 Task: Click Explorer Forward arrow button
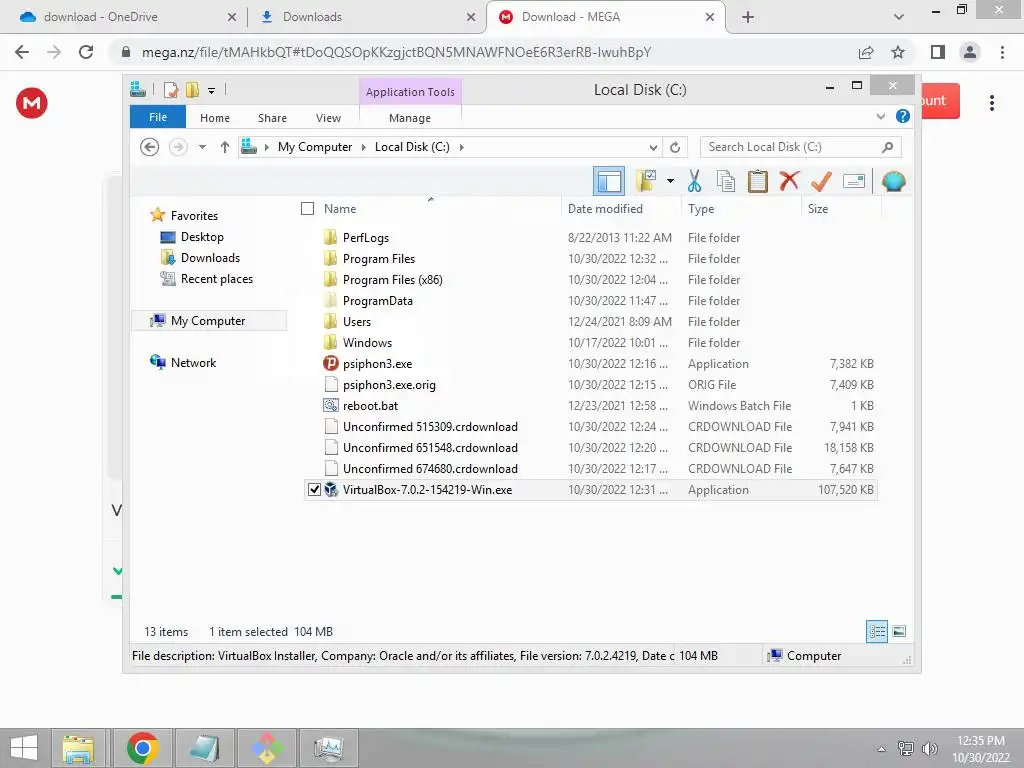(178, 147)
